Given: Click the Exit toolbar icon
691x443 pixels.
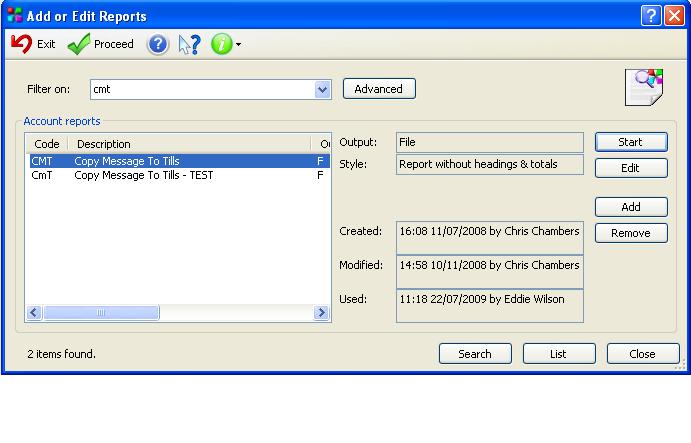Looking at the screenshot, I should (x=21, y=44).
